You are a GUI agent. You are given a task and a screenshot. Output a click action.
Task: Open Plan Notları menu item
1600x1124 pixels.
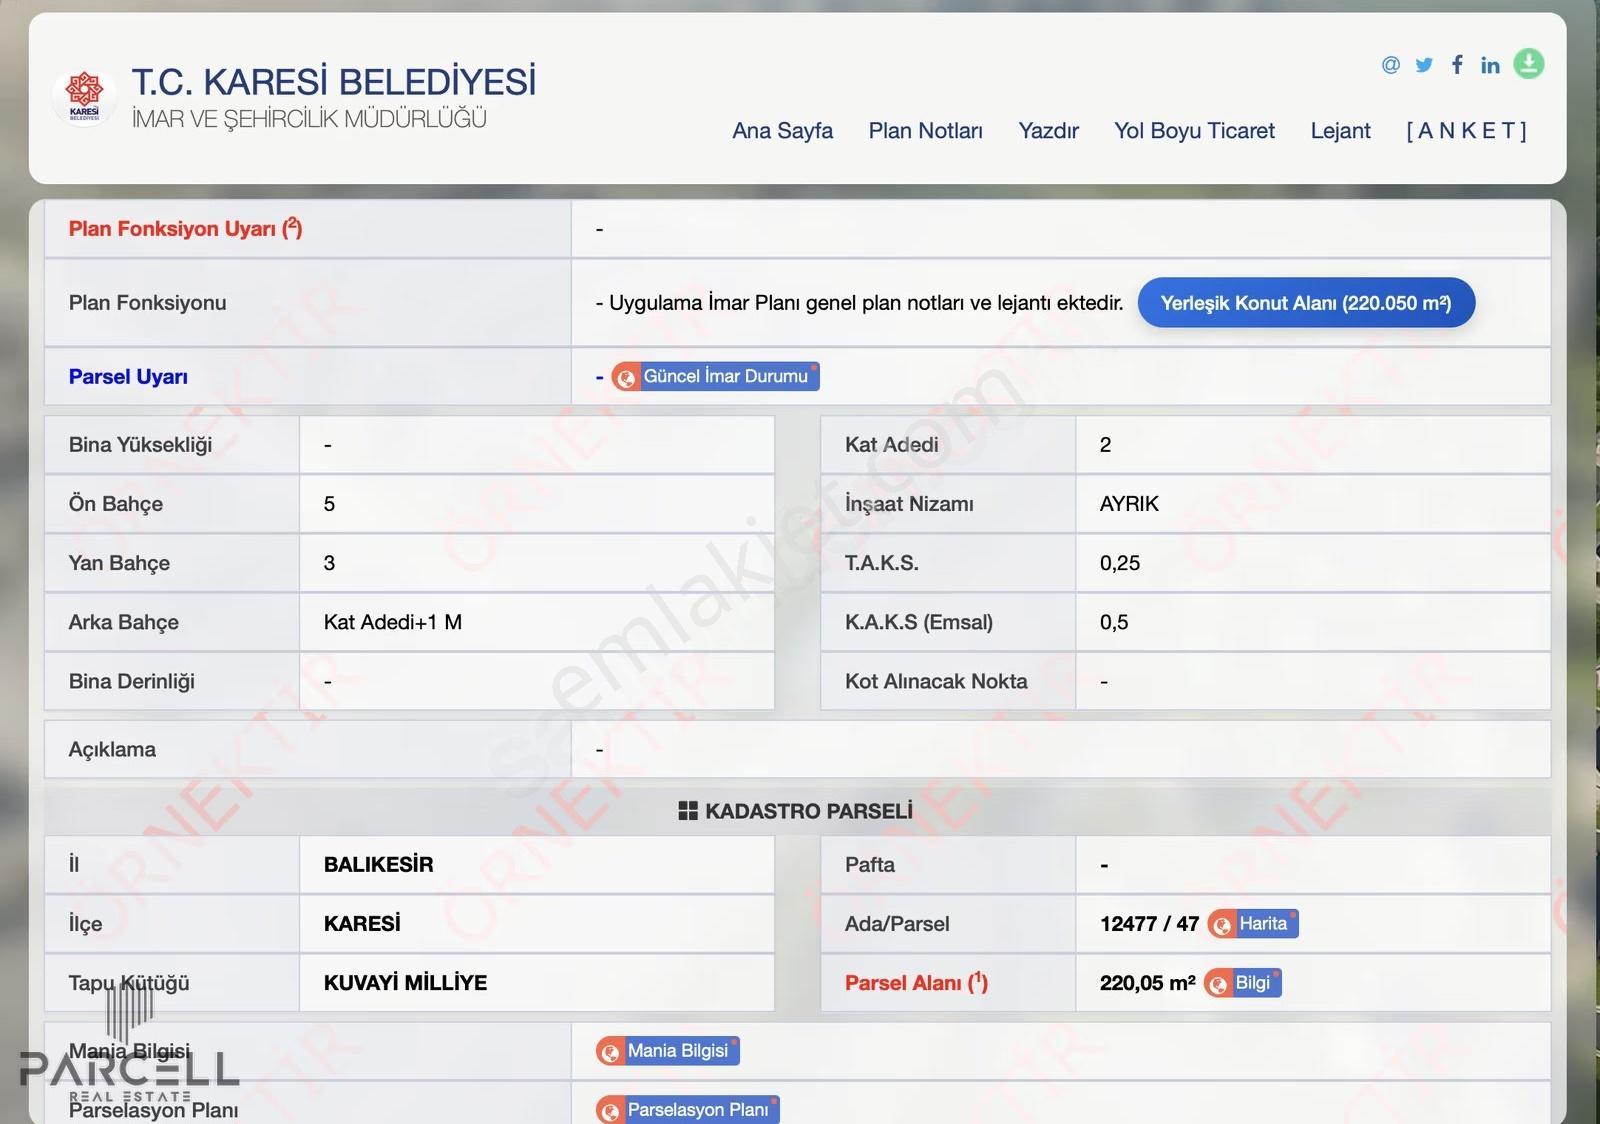coord(925,131)
